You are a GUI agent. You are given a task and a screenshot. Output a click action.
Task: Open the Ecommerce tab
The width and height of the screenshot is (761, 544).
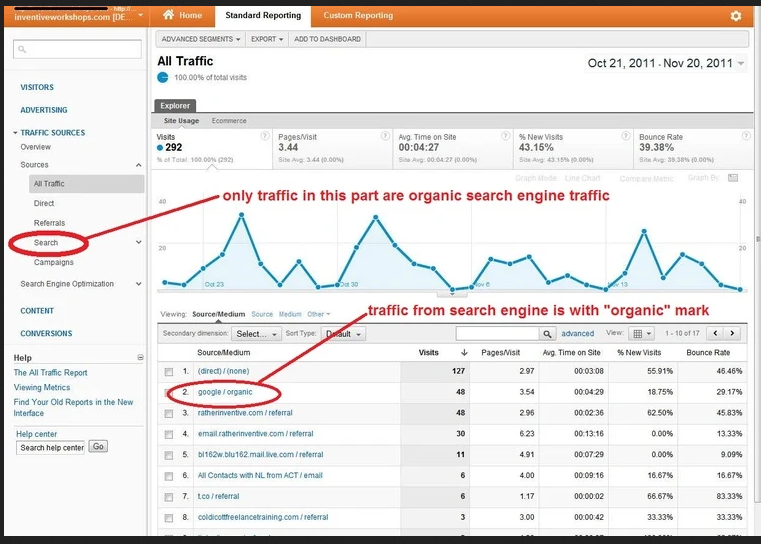pyautogui.click(x=229, y=120)
